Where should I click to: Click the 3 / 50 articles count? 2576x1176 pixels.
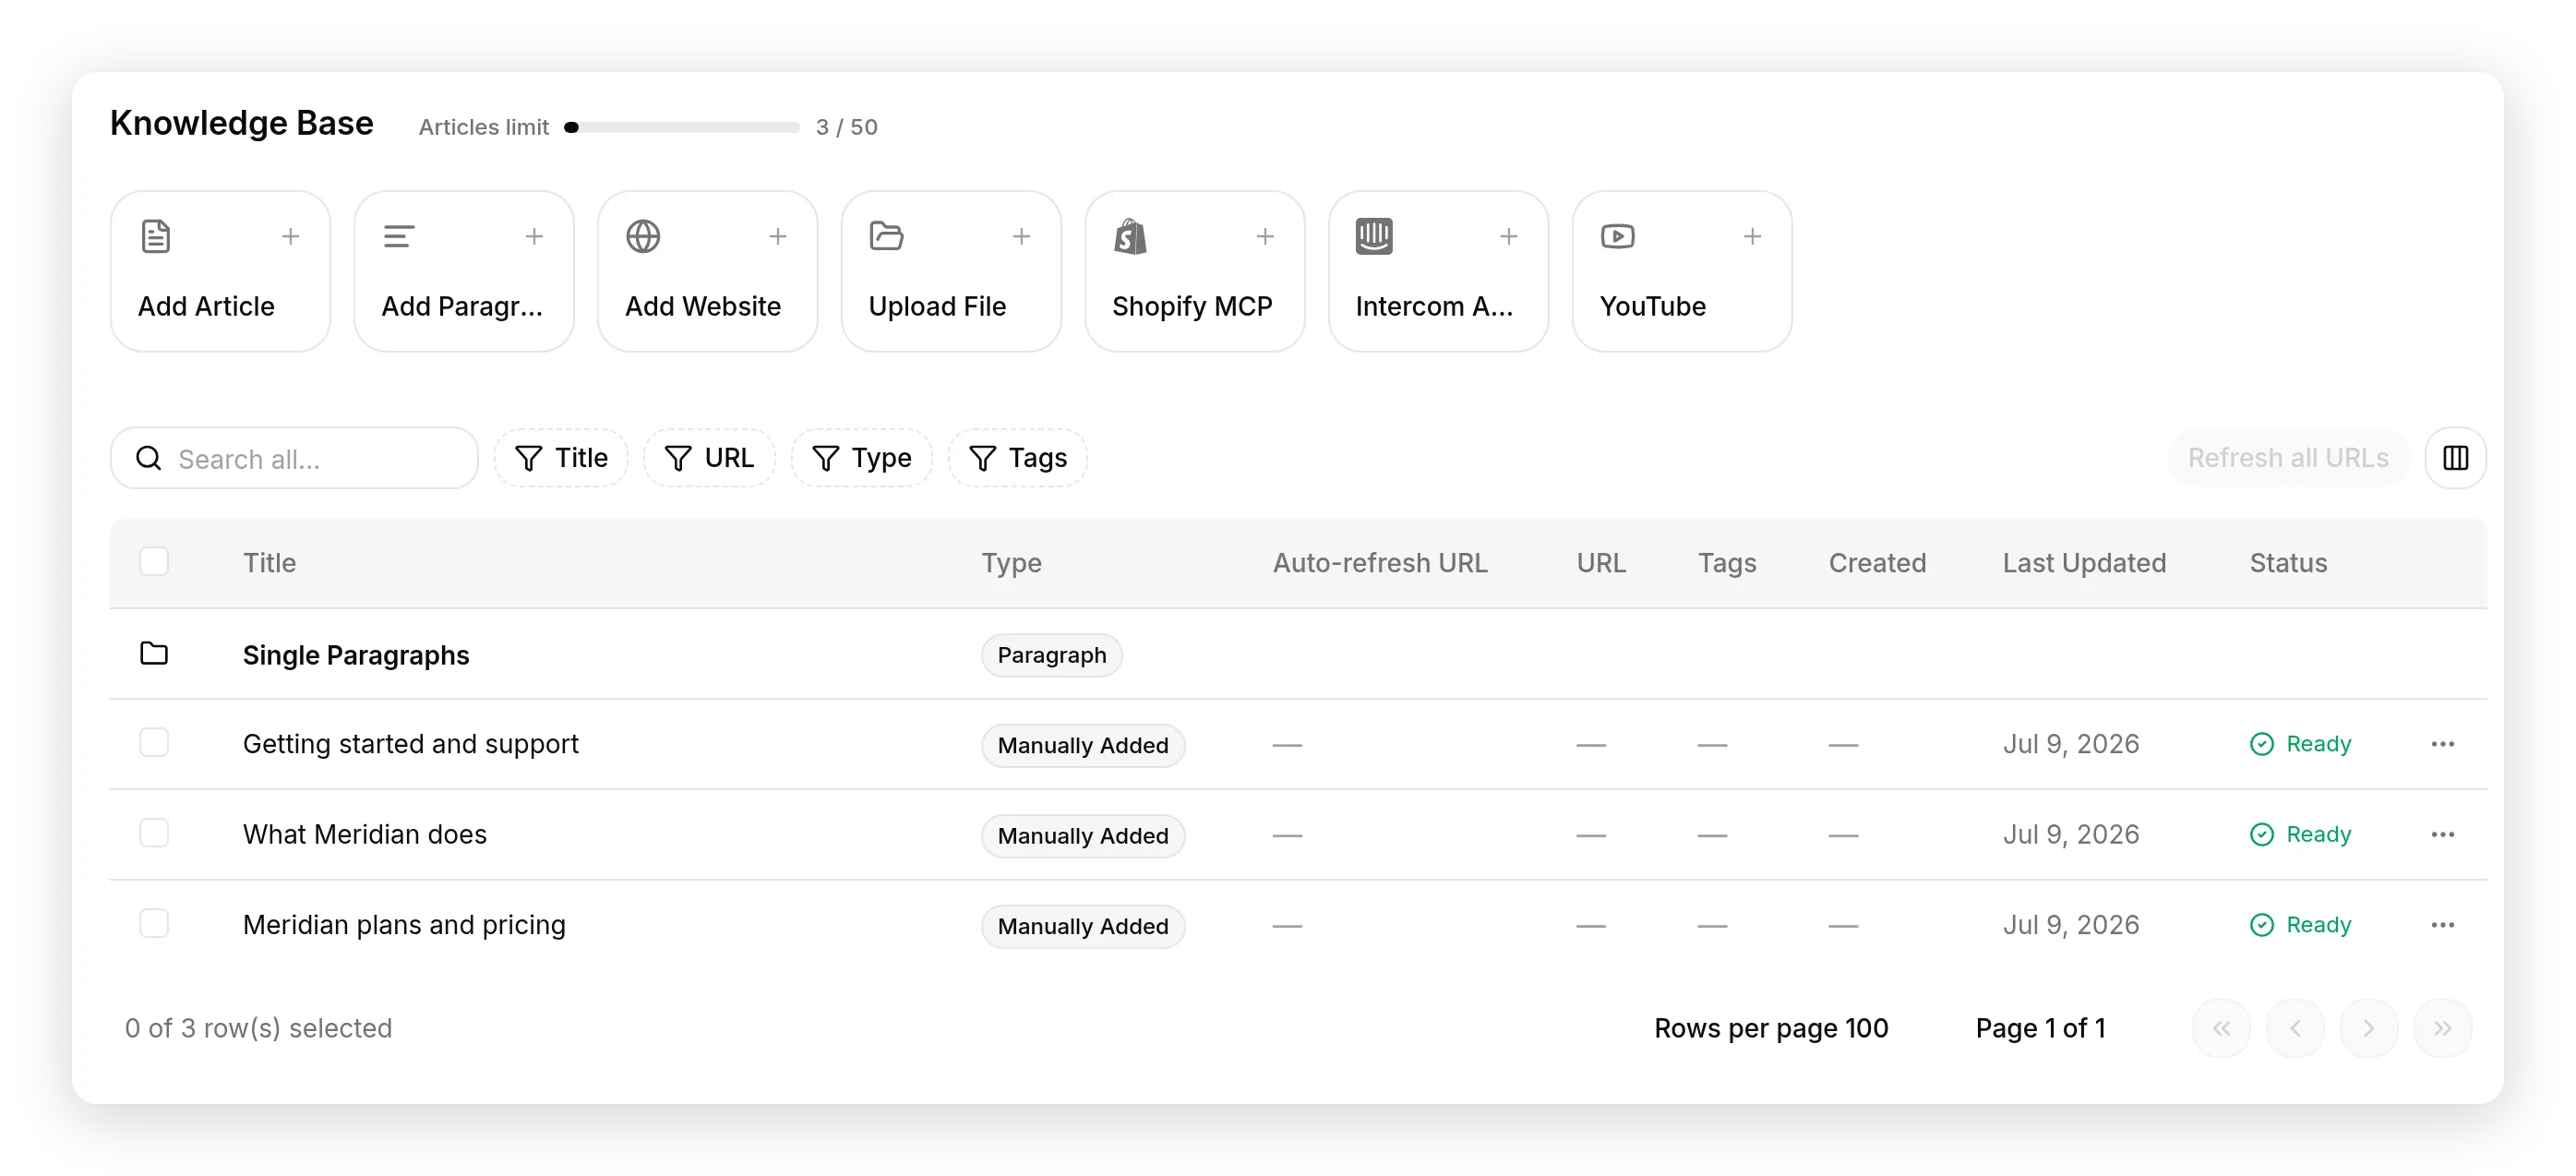846,127
